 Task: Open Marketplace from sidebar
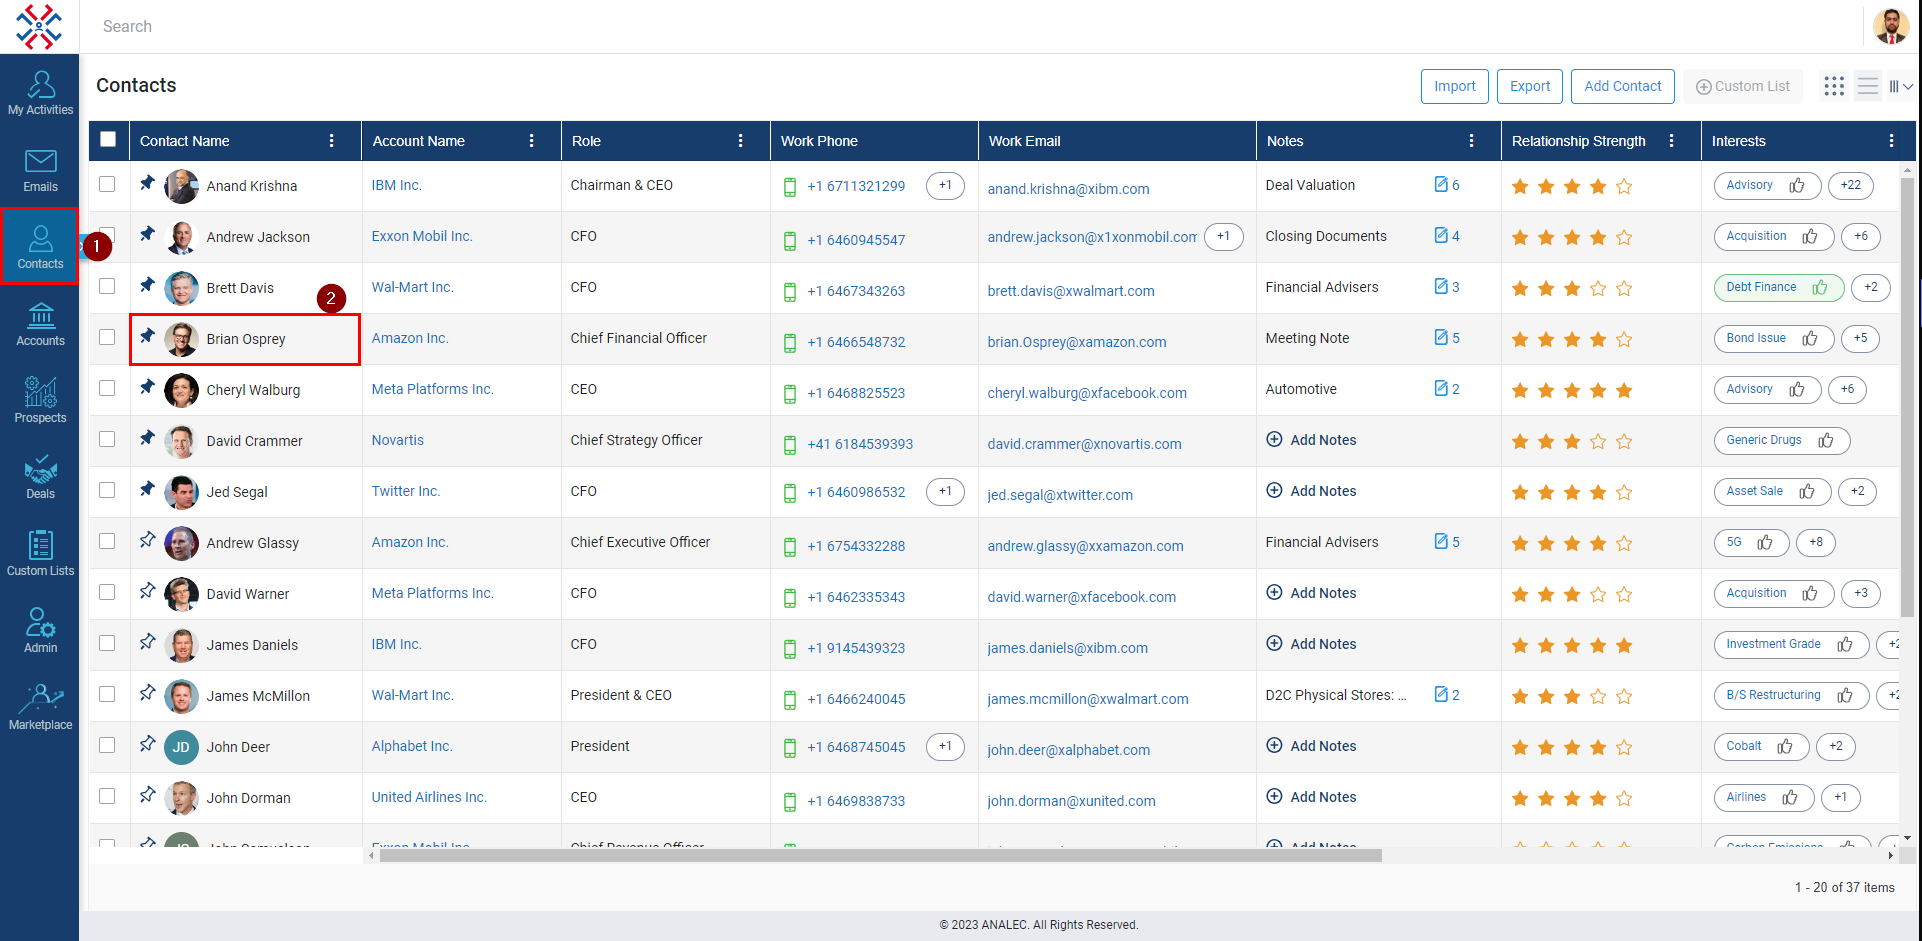[40, 708]
